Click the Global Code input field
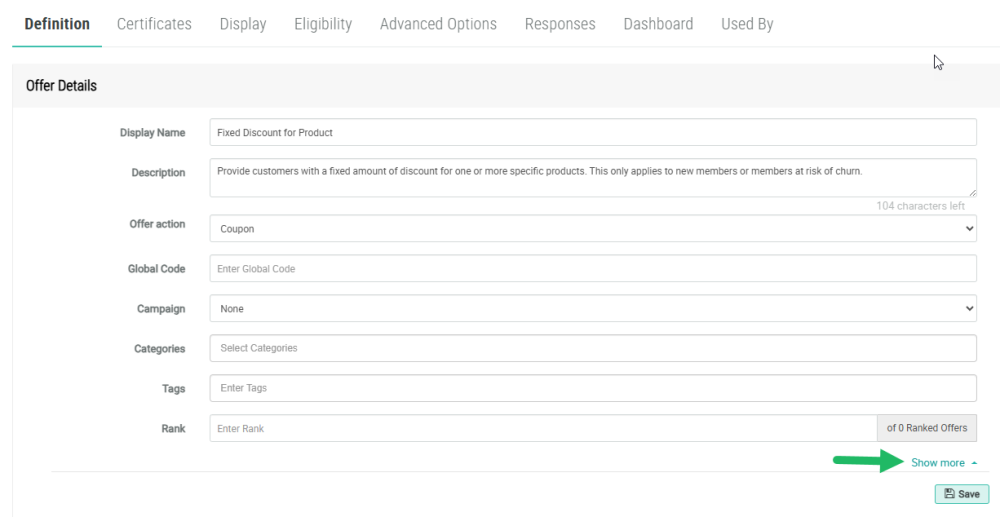1000x517 pixels. [592, 269]
